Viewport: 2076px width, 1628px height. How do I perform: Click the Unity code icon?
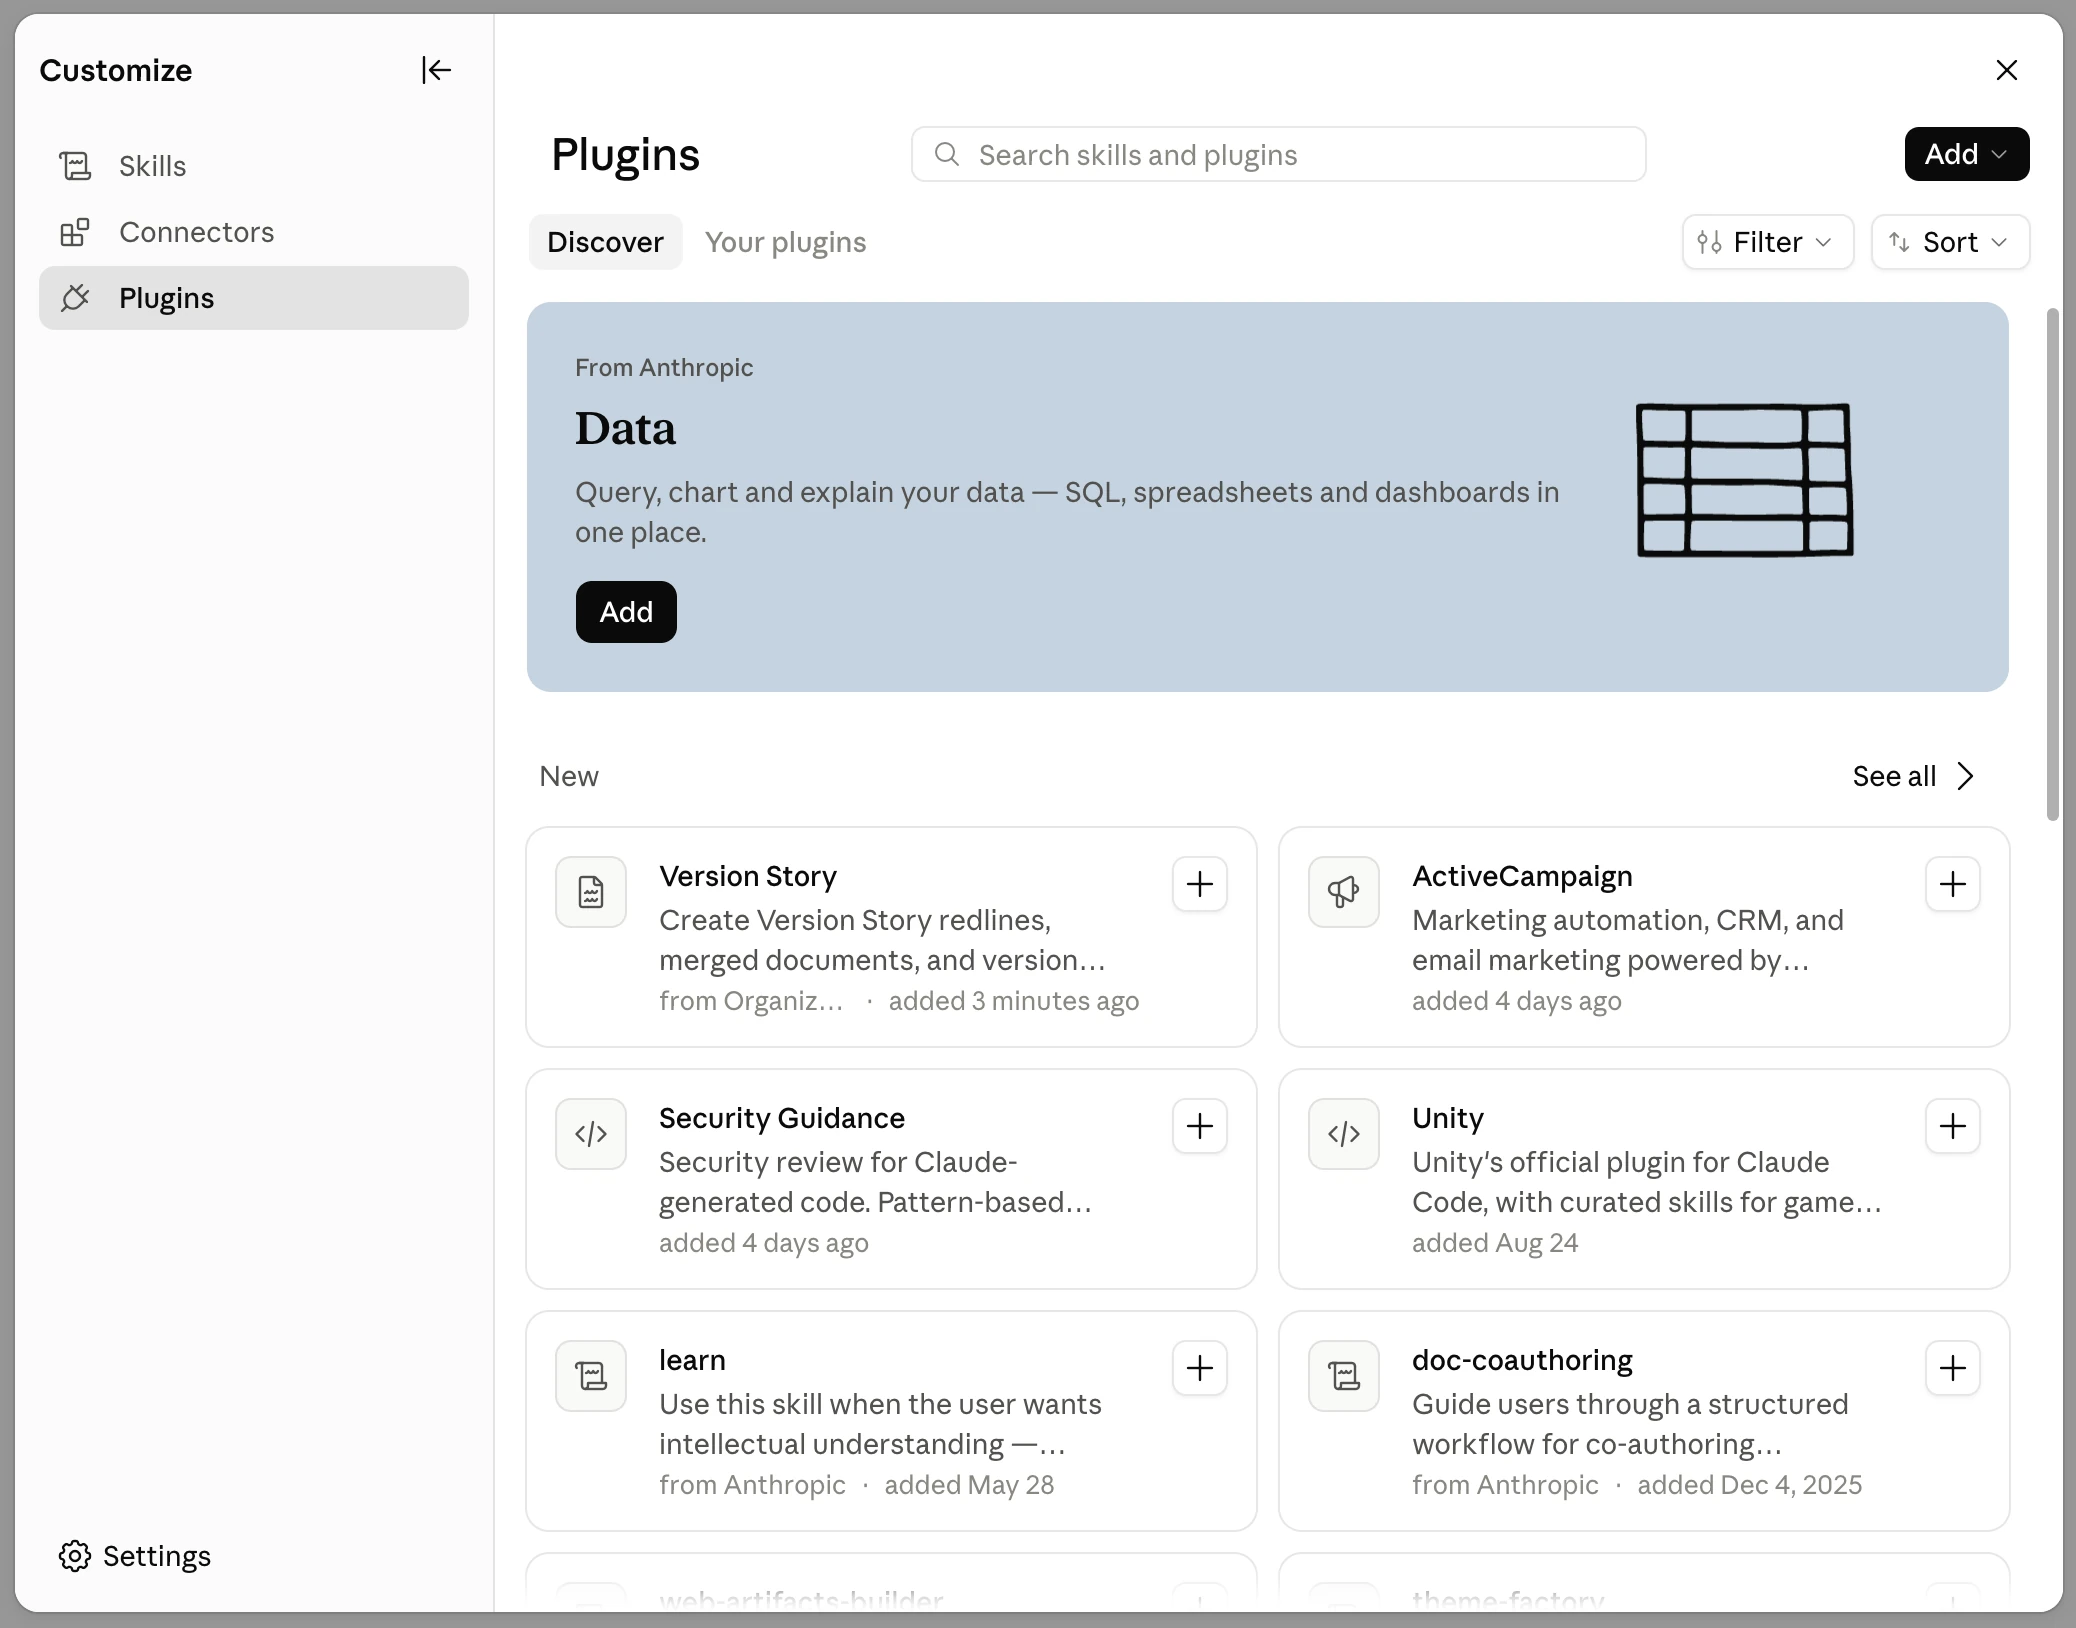[1344, 1134]
